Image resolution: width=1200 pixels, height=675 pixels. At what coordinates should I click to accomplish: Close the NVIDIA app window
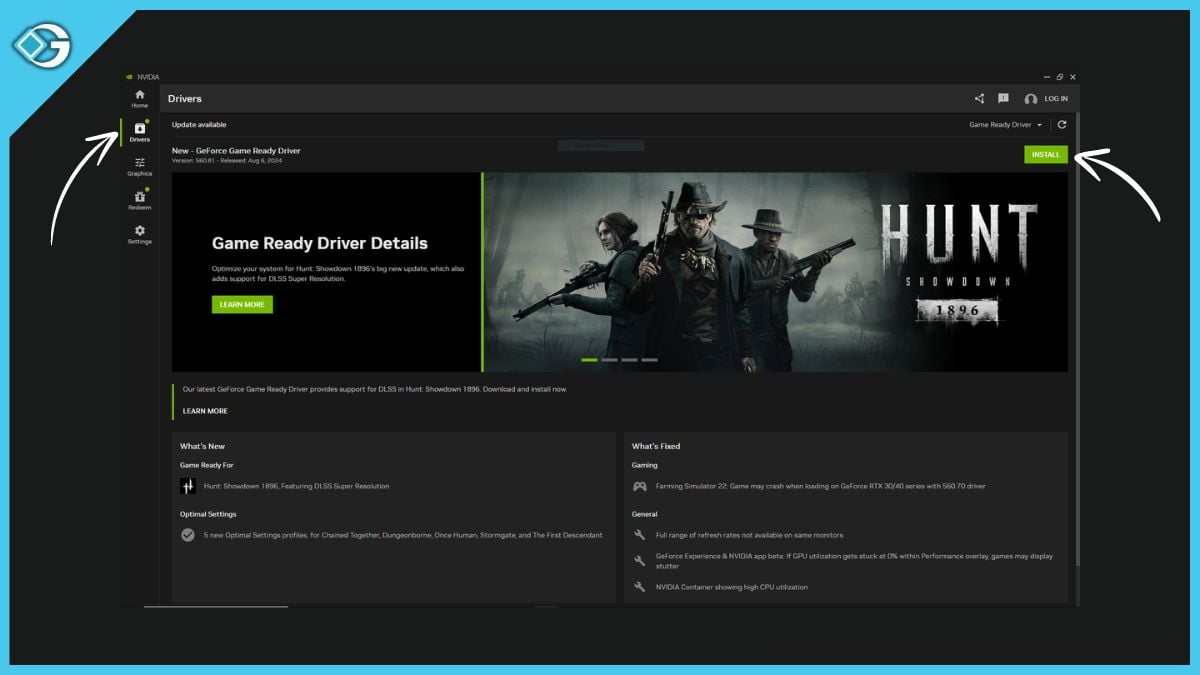[1073, 77]
